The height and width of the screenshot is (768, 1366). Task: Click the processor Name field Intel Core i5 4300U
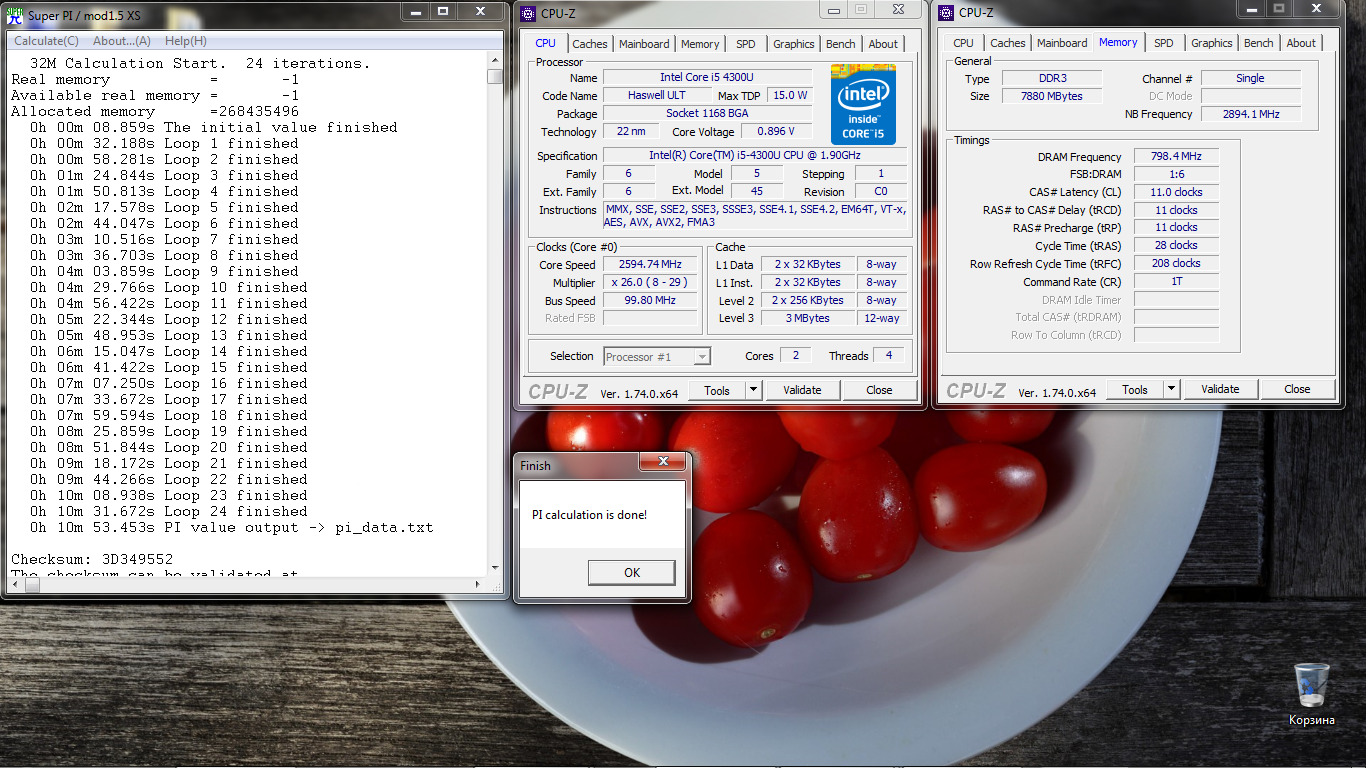(708, 78)
